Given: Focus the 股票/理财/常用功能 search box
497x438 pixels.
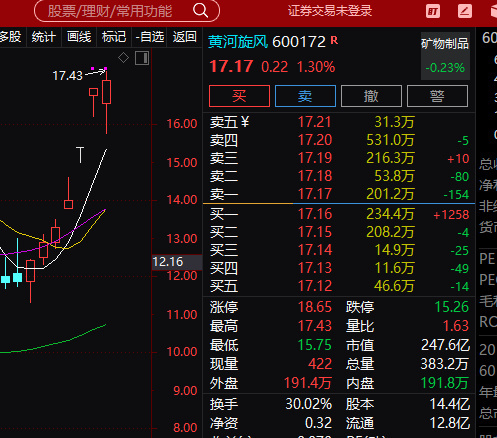Looking at the screenshot, I should 127,11.
